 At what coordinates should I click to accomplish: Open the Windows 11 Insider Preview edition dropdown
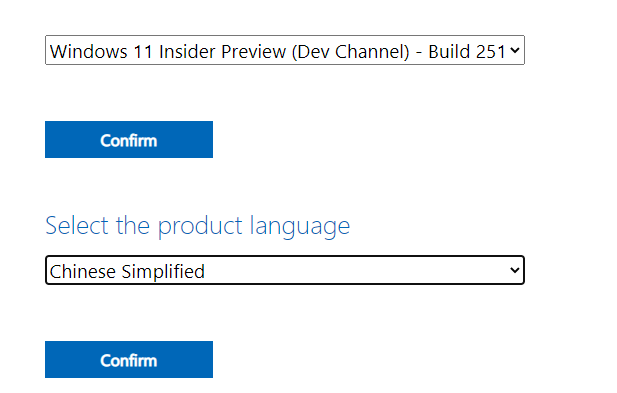(284, 50)
